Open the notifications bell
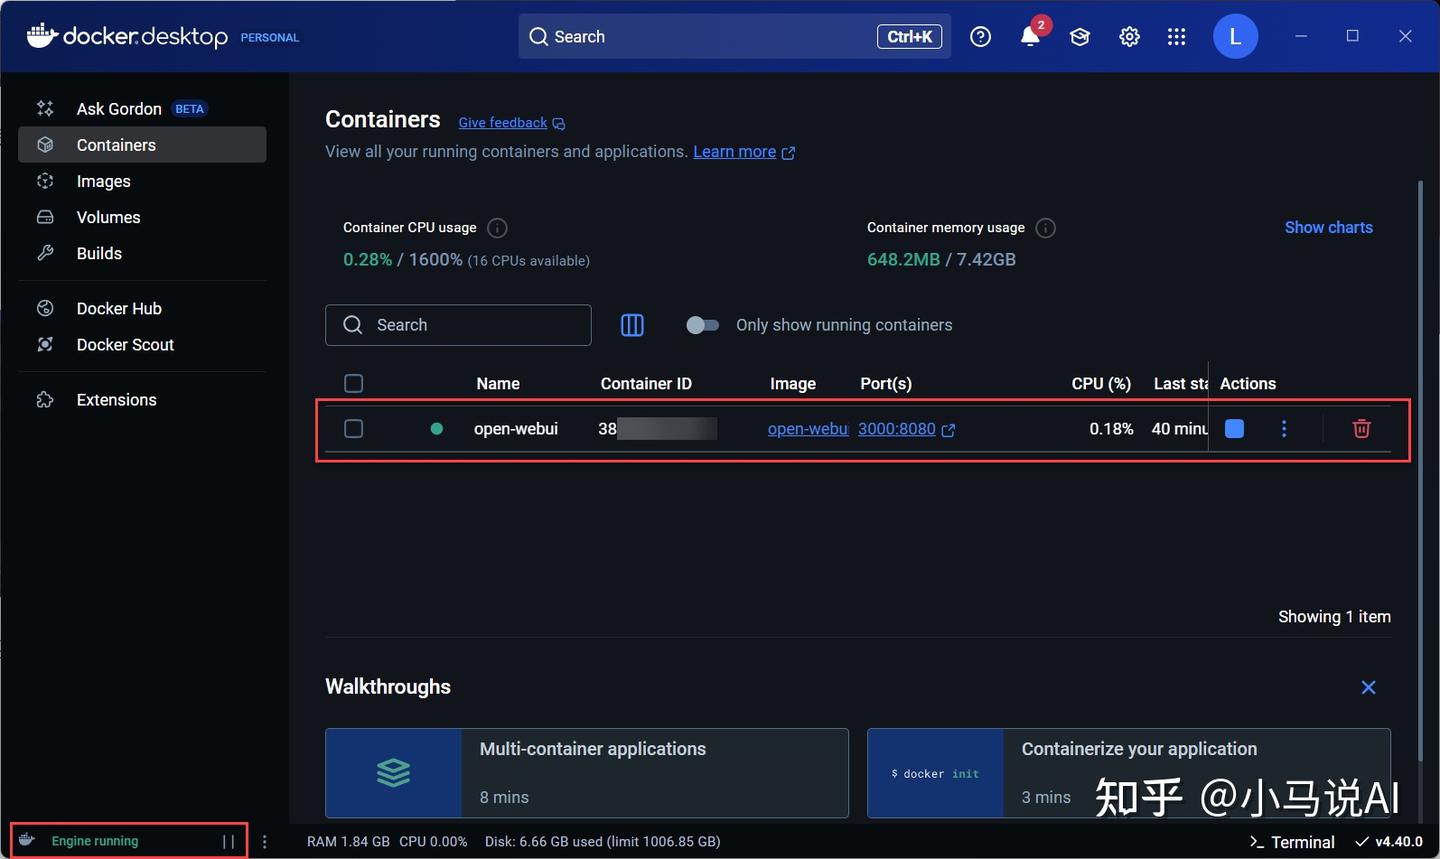This screenshot has height=859, width=1440. tap(1029, 36)
